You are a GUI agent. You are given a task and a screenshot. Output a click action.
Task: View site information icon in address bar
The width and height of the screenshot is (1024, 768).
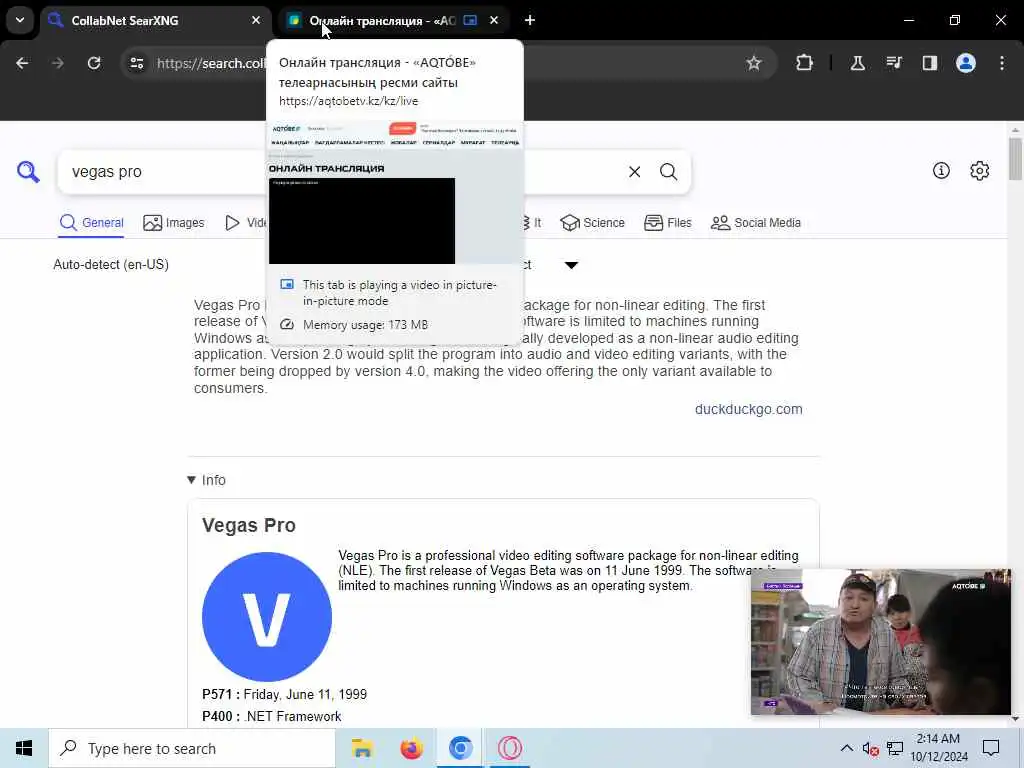tap(137, 63)
